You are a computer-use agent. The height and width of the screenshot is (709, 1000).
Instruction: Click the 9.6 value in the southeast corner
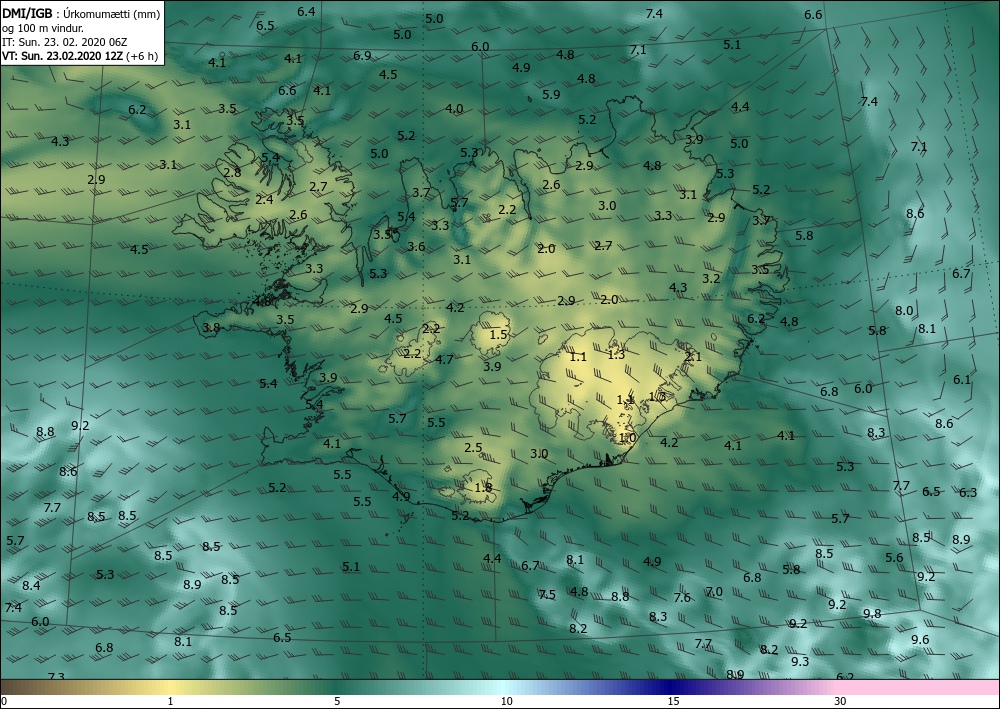[920, 640]
